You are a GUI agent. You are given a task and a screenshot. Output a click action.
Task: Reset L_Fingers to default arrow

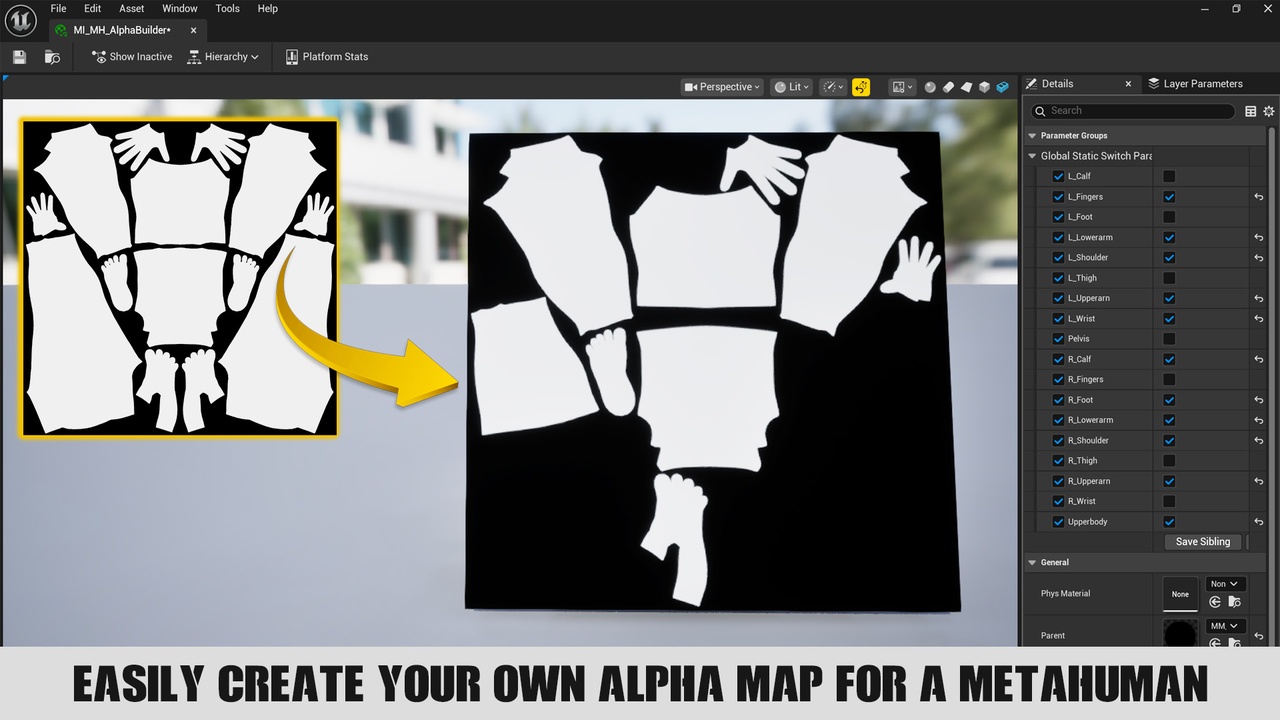click(x=1259, y=197)
